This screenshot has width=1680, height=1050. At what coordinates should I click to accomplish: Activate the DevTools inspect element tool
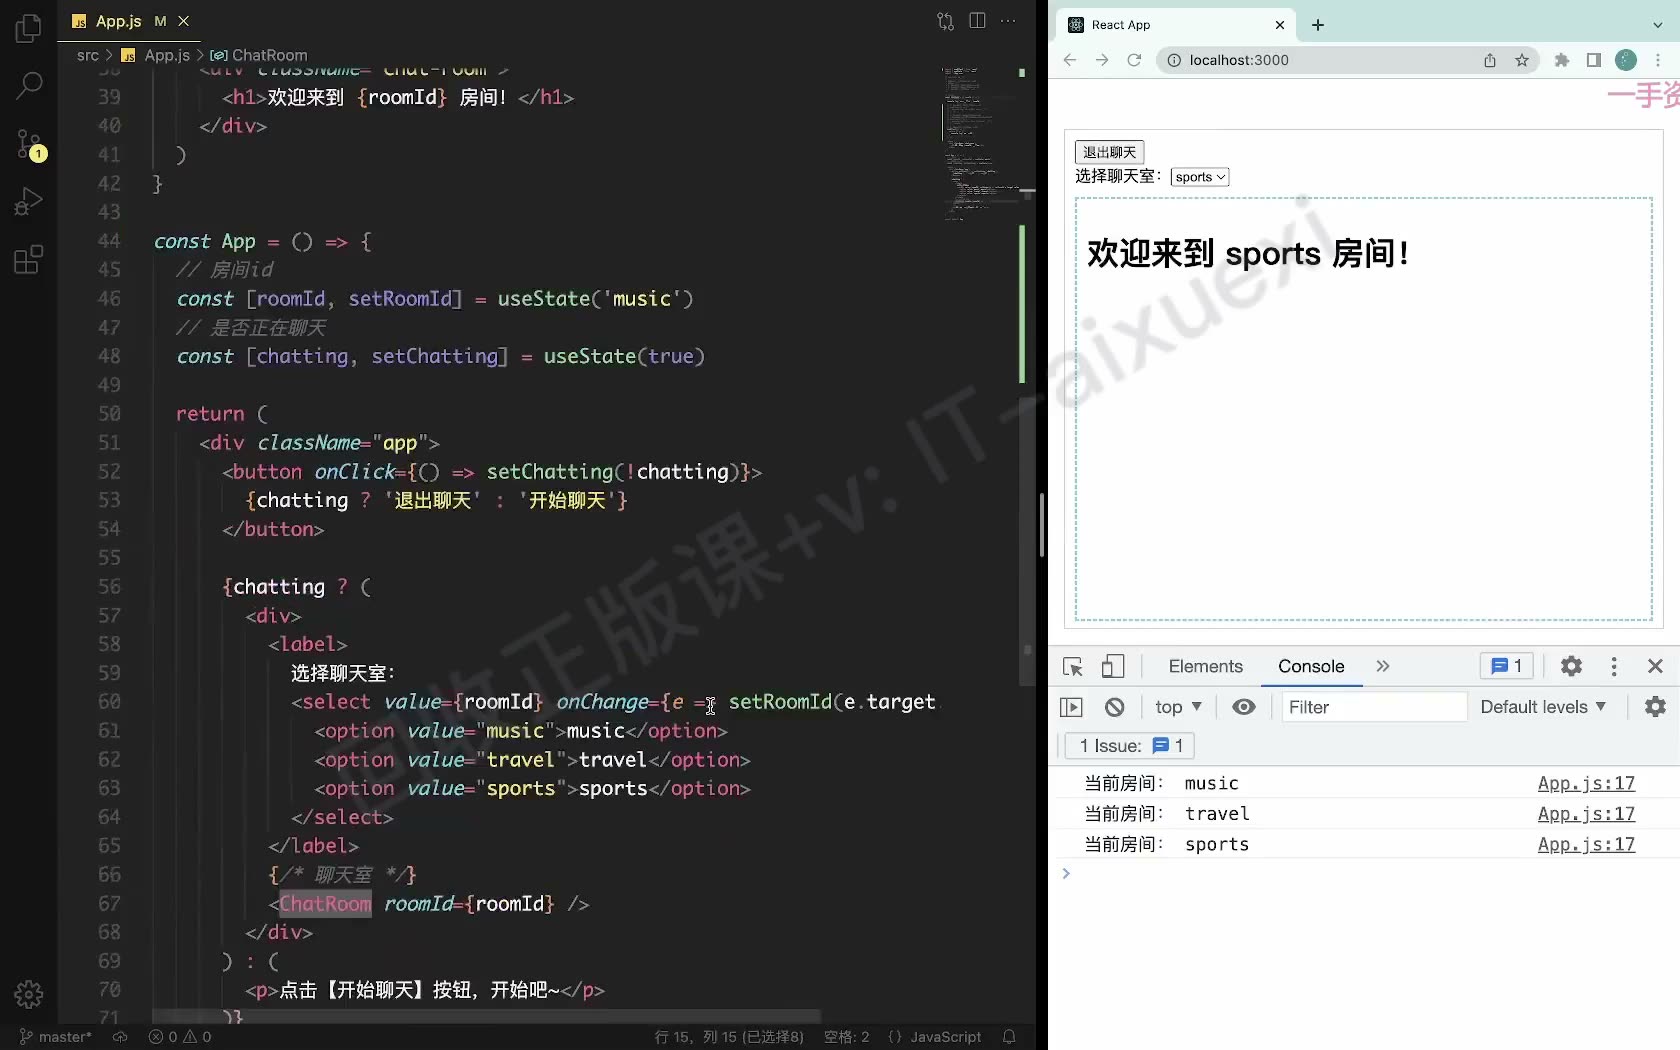1073,667
